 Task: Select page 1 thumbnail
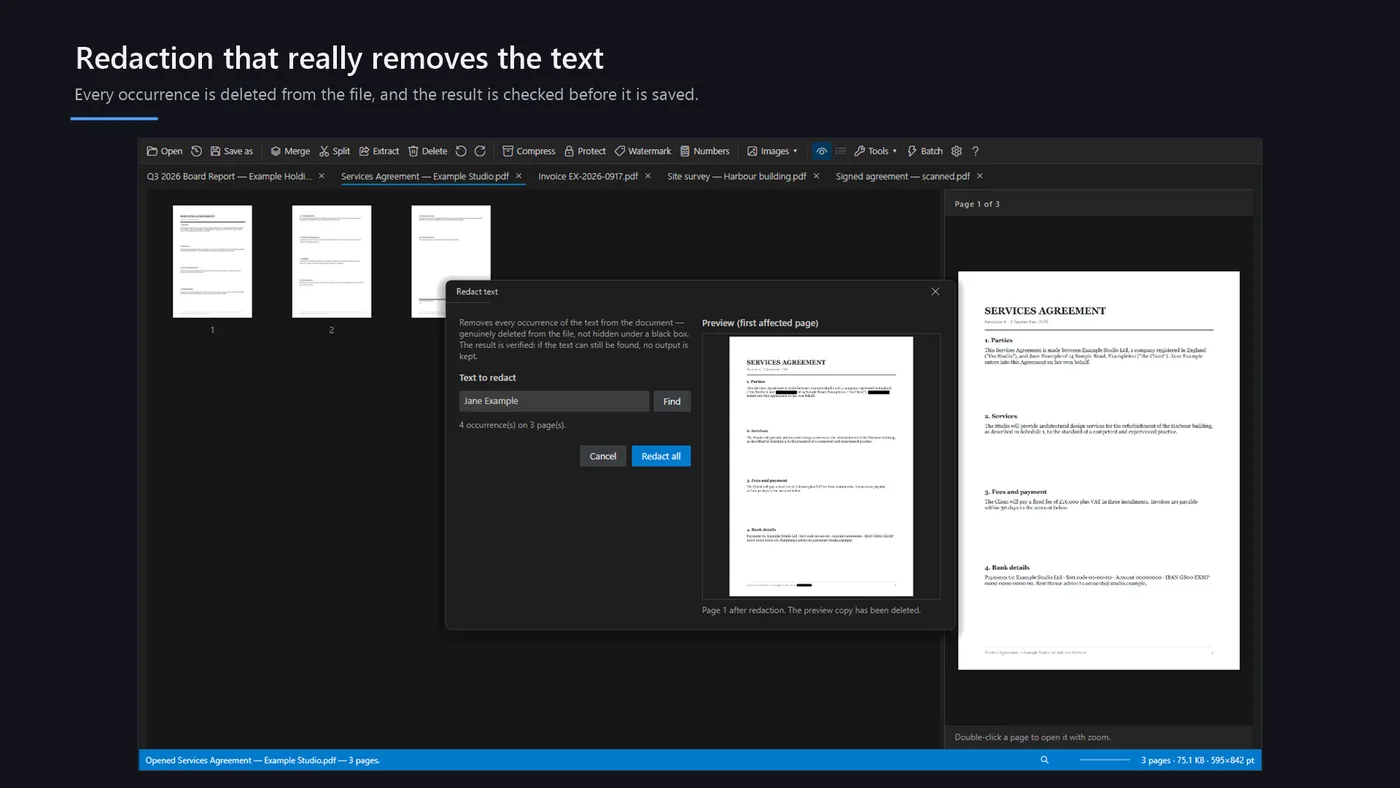212,262
